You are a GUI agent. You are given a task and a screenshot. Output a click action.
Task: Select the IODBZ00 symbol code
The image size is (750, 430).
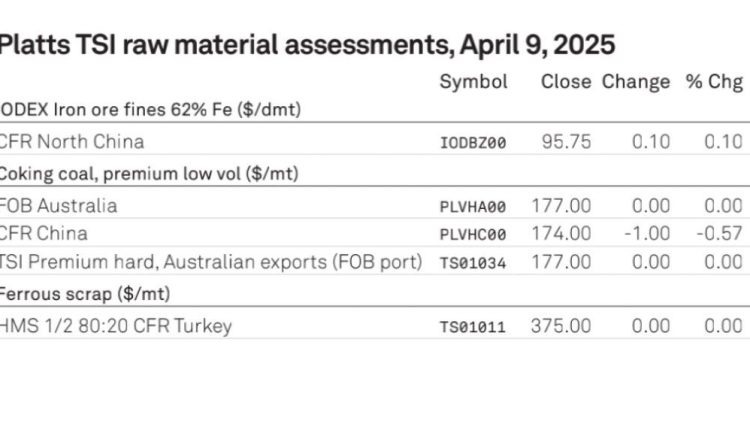(x=473, y=143)
